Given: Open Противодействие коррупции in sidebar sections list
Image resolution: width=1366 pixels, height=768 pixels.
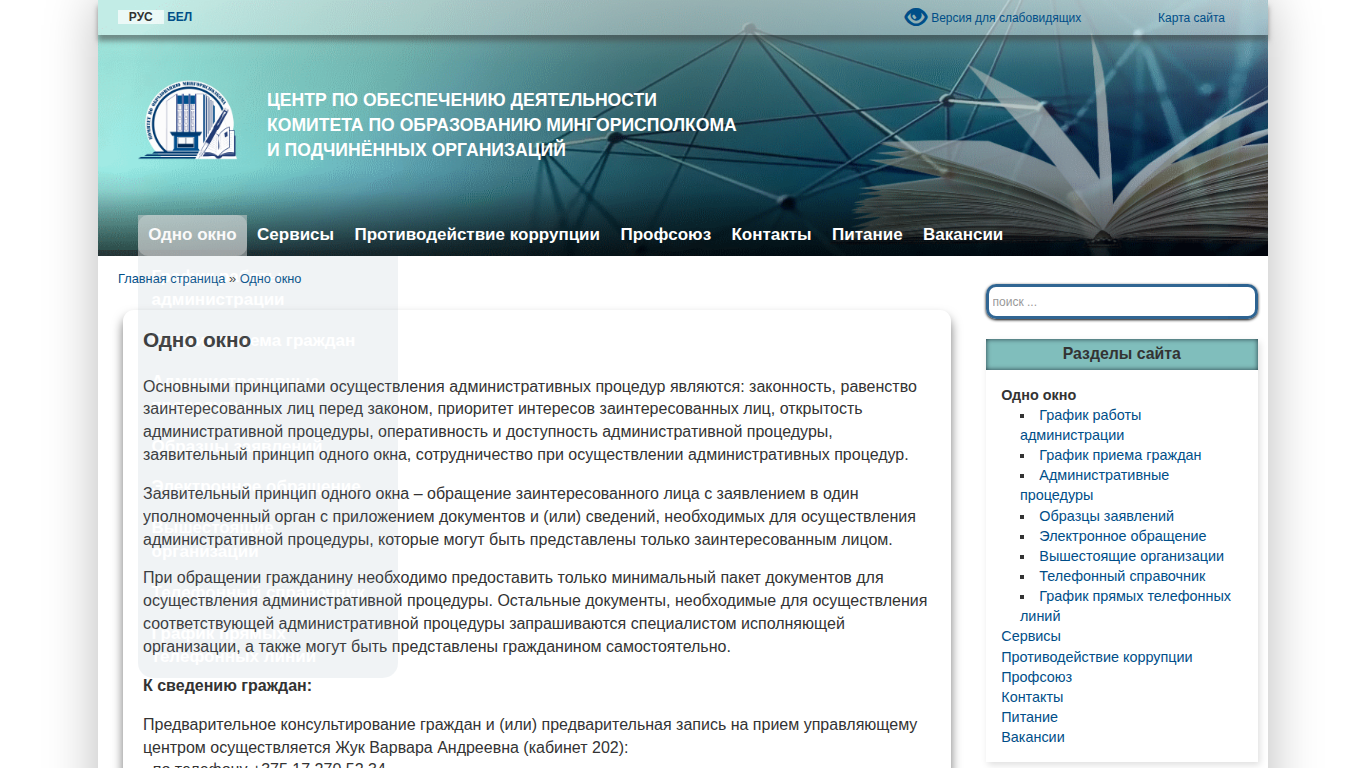Looking at the screenshot, I should pyautogui.click(x=1097, y=657).
